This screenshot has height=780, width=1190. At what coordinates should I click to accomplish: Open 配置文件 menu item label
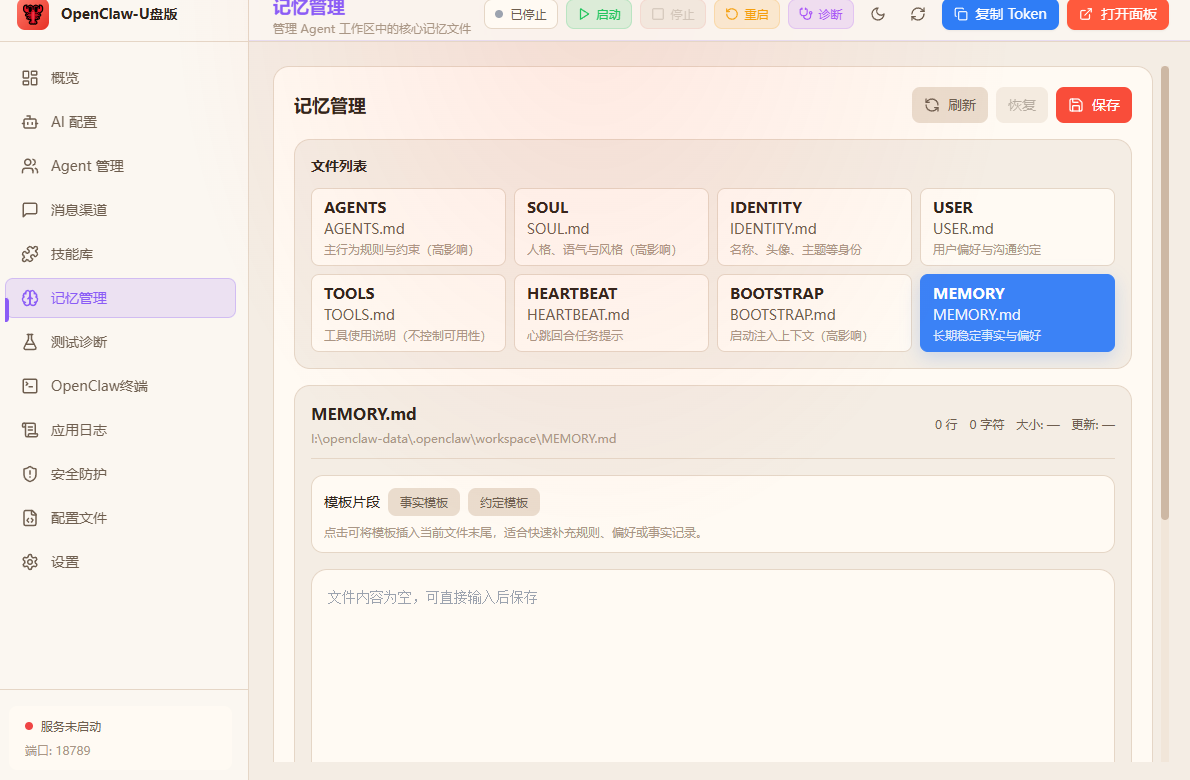(x=79, y=518)
